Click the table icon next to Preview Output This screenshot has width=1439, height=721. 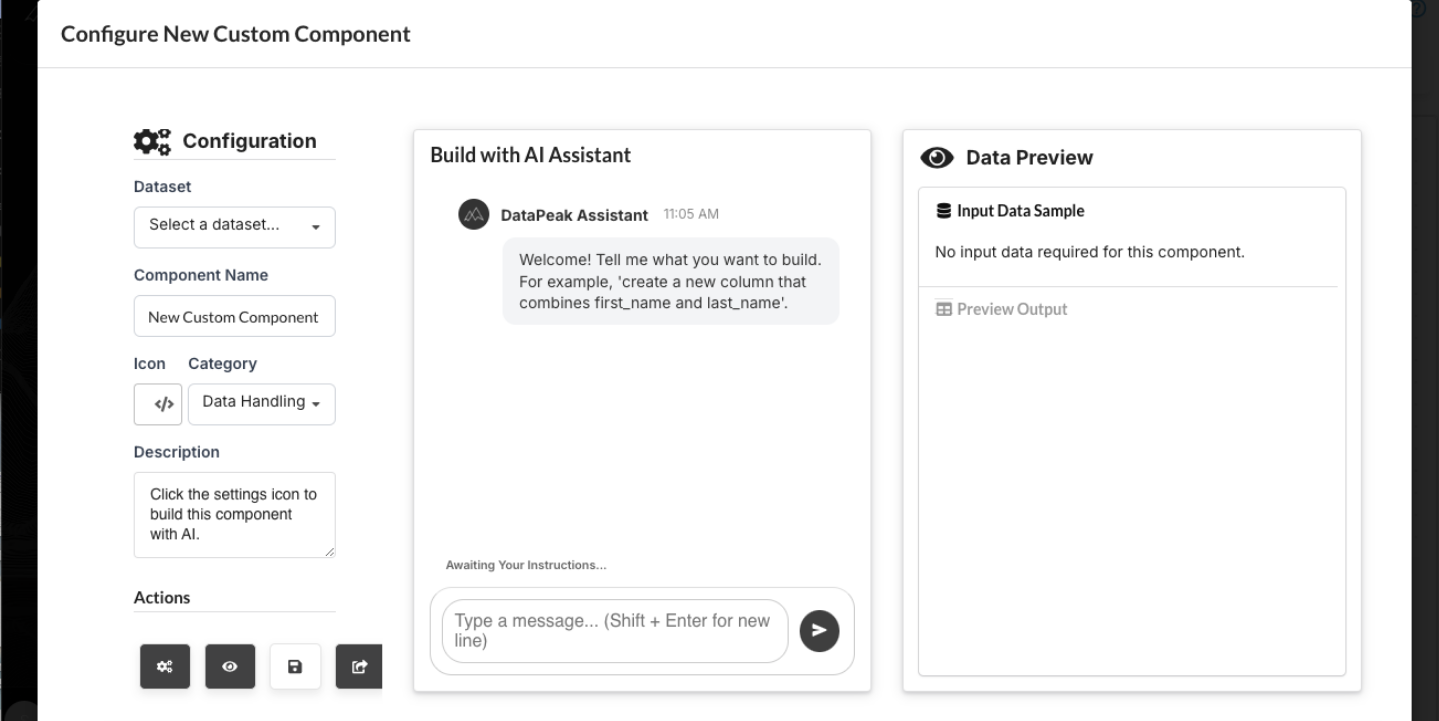click(942, 309)
